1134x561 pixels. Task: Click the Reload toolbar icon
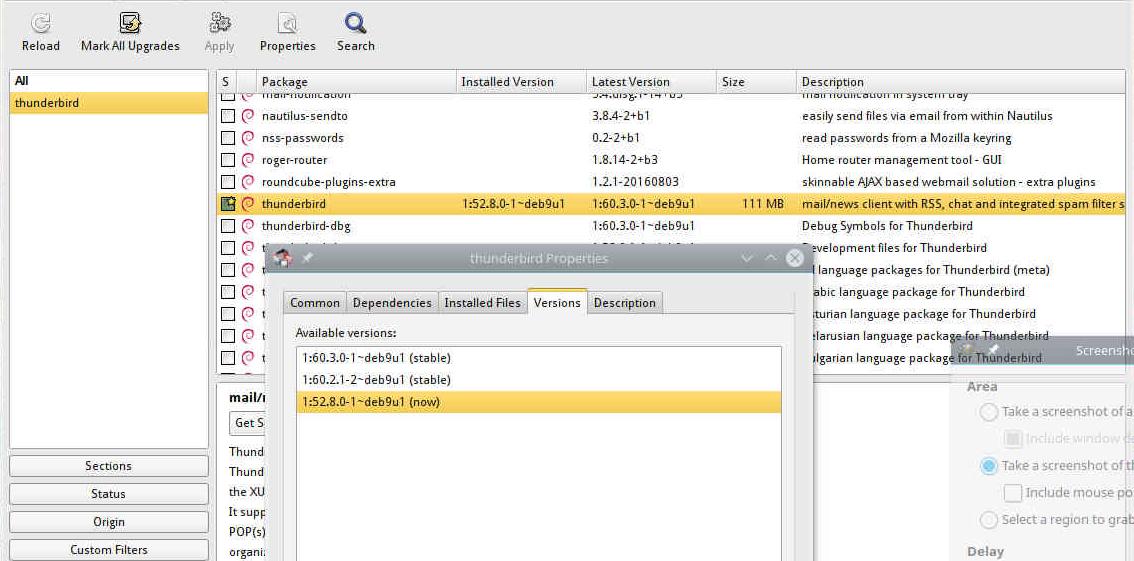pos(40,23)
